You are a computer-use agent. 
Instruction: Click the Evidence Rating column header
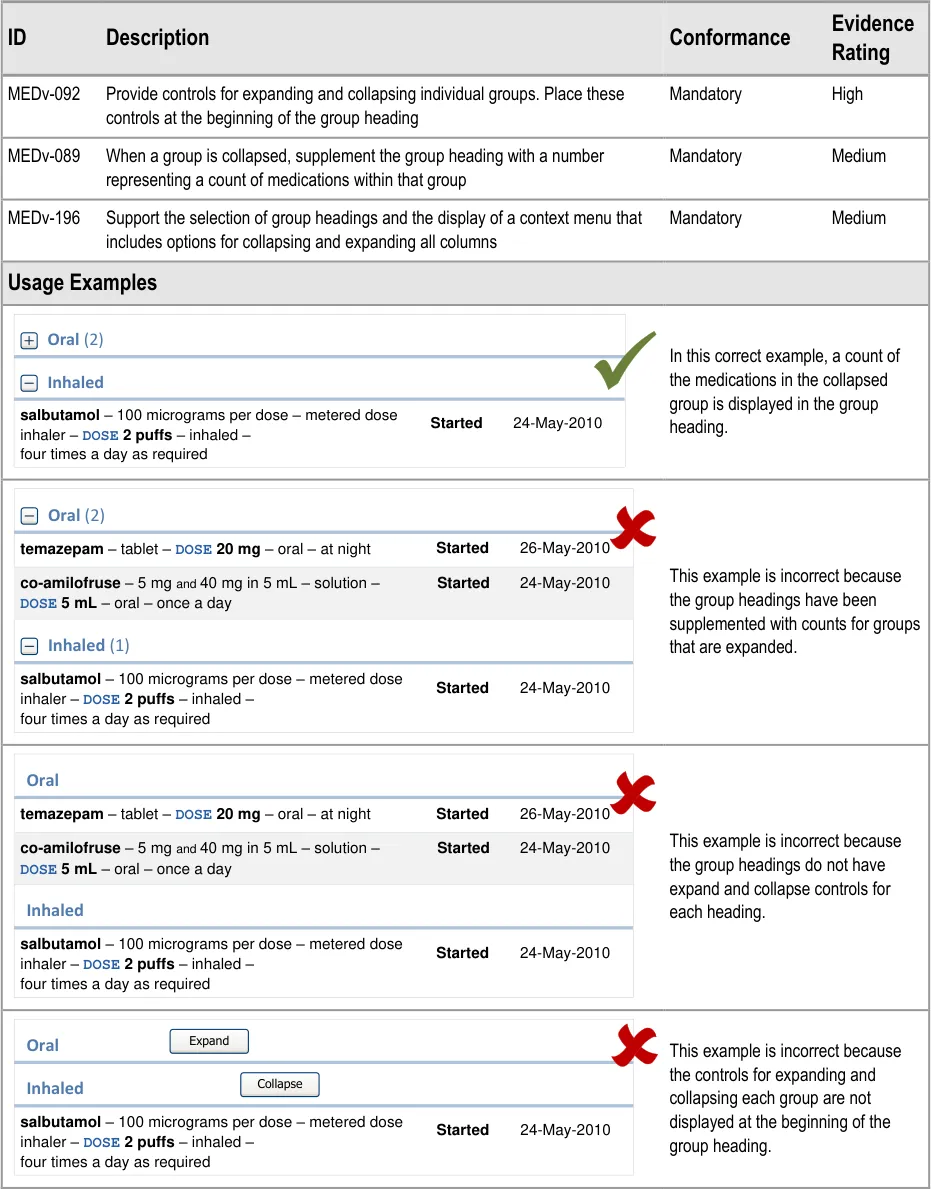(x=872, y=38)
